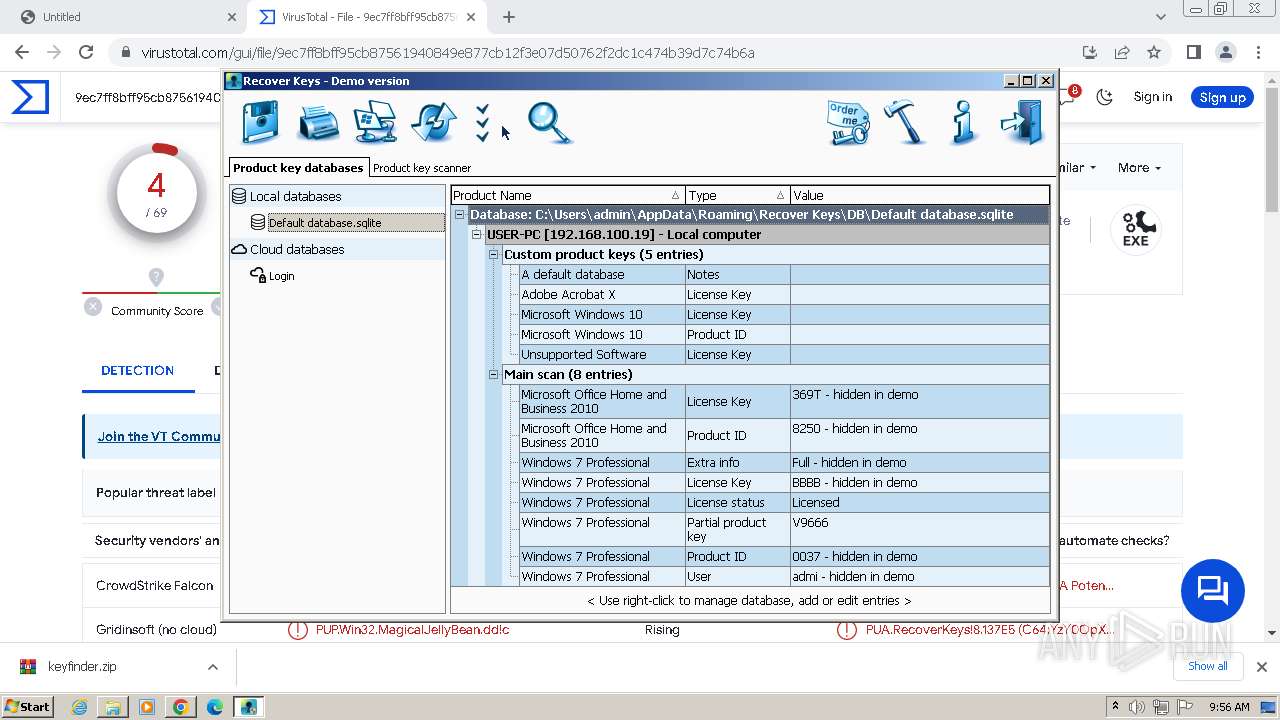1280x720 pixels.
Task: Collapse the USER-PC Local computer node
Action: point(477,234)
